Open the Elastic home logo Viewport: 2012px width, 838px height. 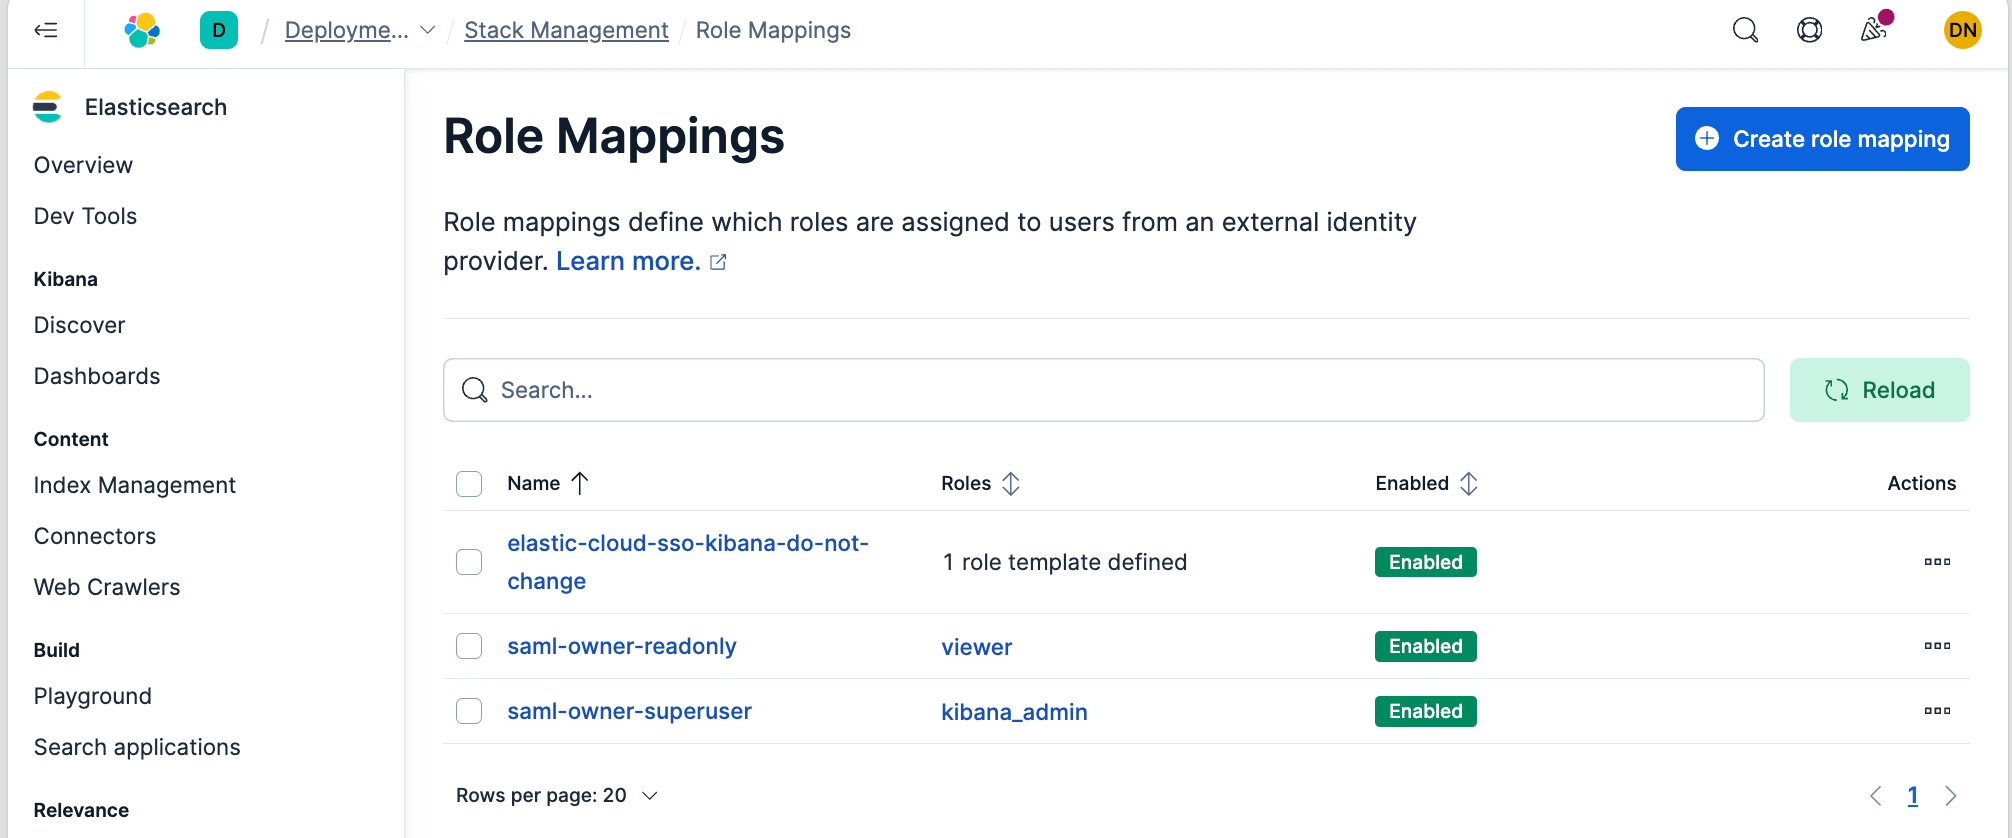click(x=142, y=30)
